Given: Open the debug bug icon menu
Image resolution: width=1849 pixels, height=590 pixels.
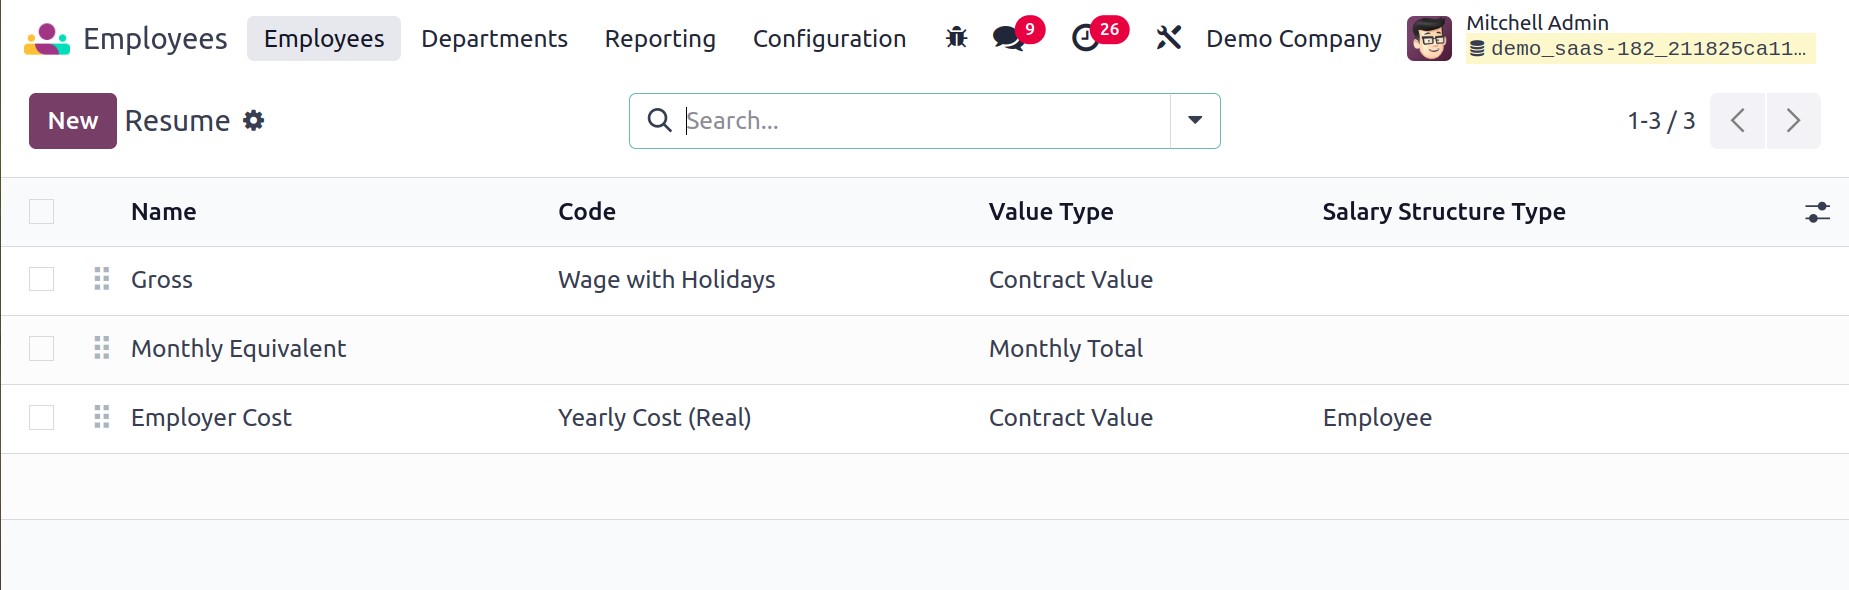Looking at the screenshot, I should [x=956, y=38].
